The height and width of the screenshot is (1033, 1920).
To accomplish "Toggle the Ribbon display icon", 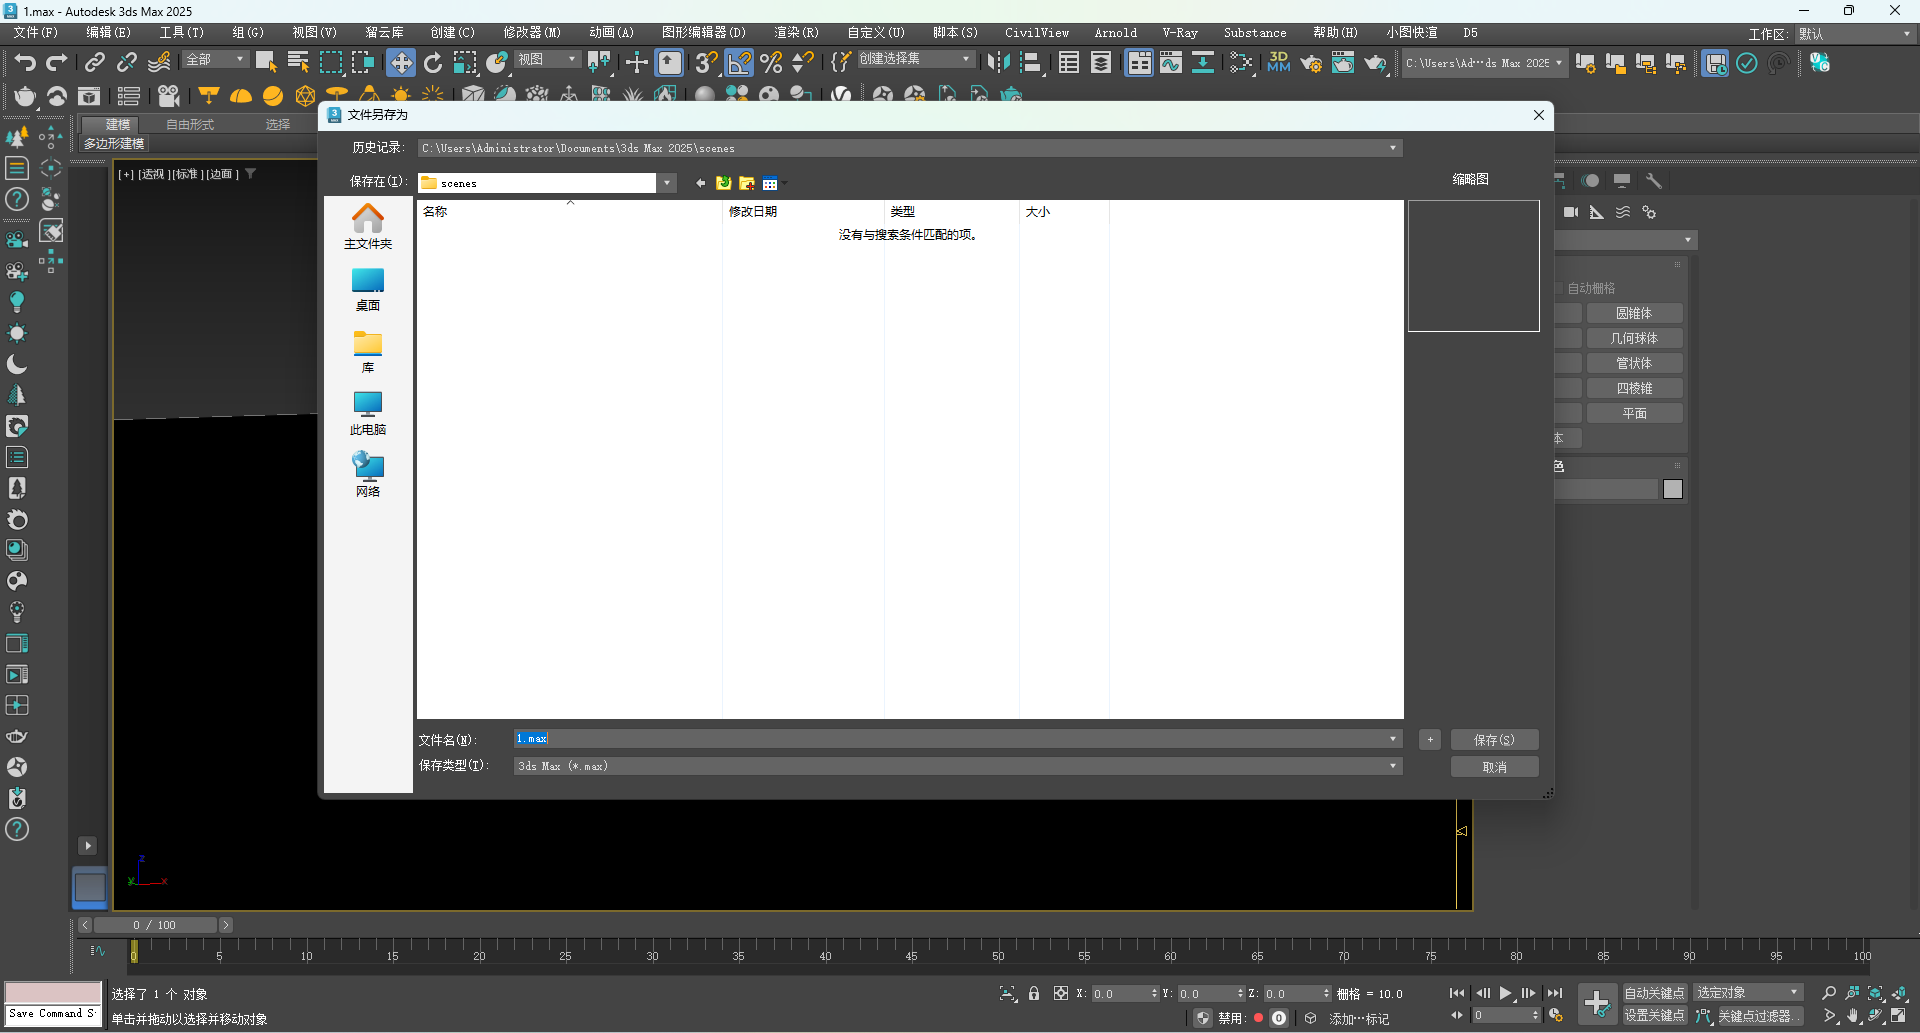I will coord(1139,63).
